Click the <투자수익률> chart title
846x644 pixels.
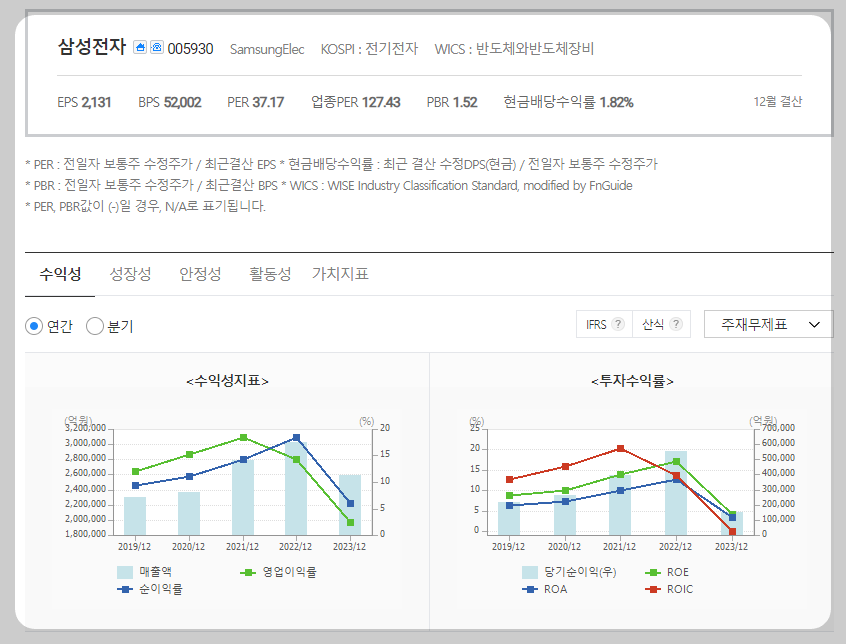tap(632, 381)
